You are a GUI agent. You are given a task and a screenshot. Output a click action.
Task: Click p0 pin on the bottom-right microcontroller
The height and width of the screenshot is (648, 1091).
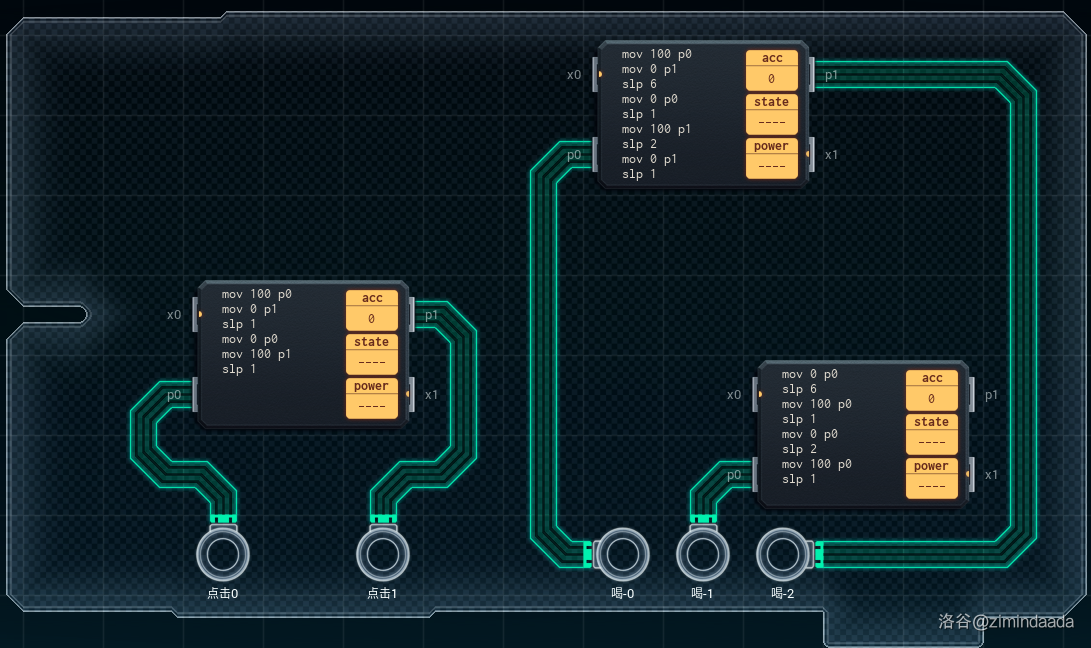pyautogui.click(x=755, y=474)
